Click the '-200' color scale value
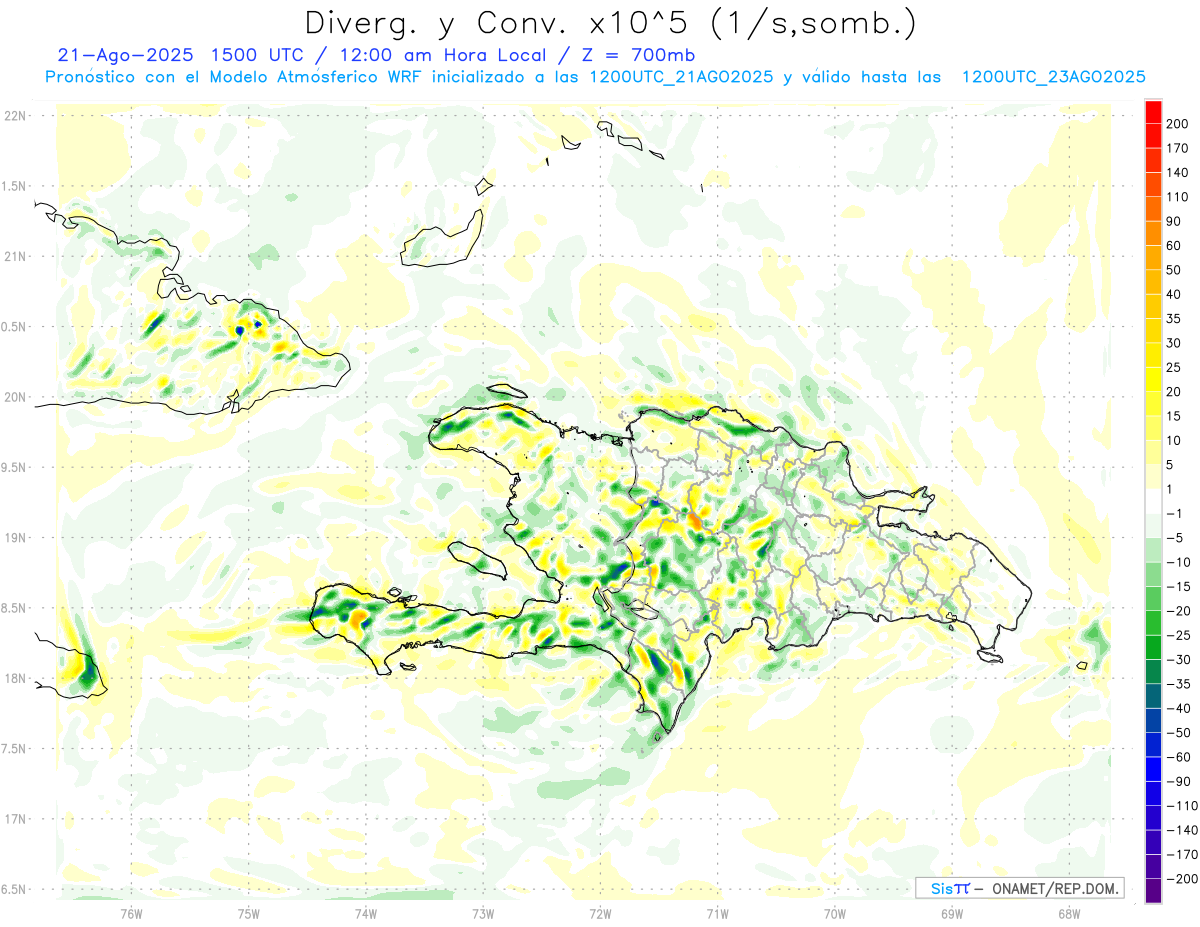 [x=1181, y=879]
